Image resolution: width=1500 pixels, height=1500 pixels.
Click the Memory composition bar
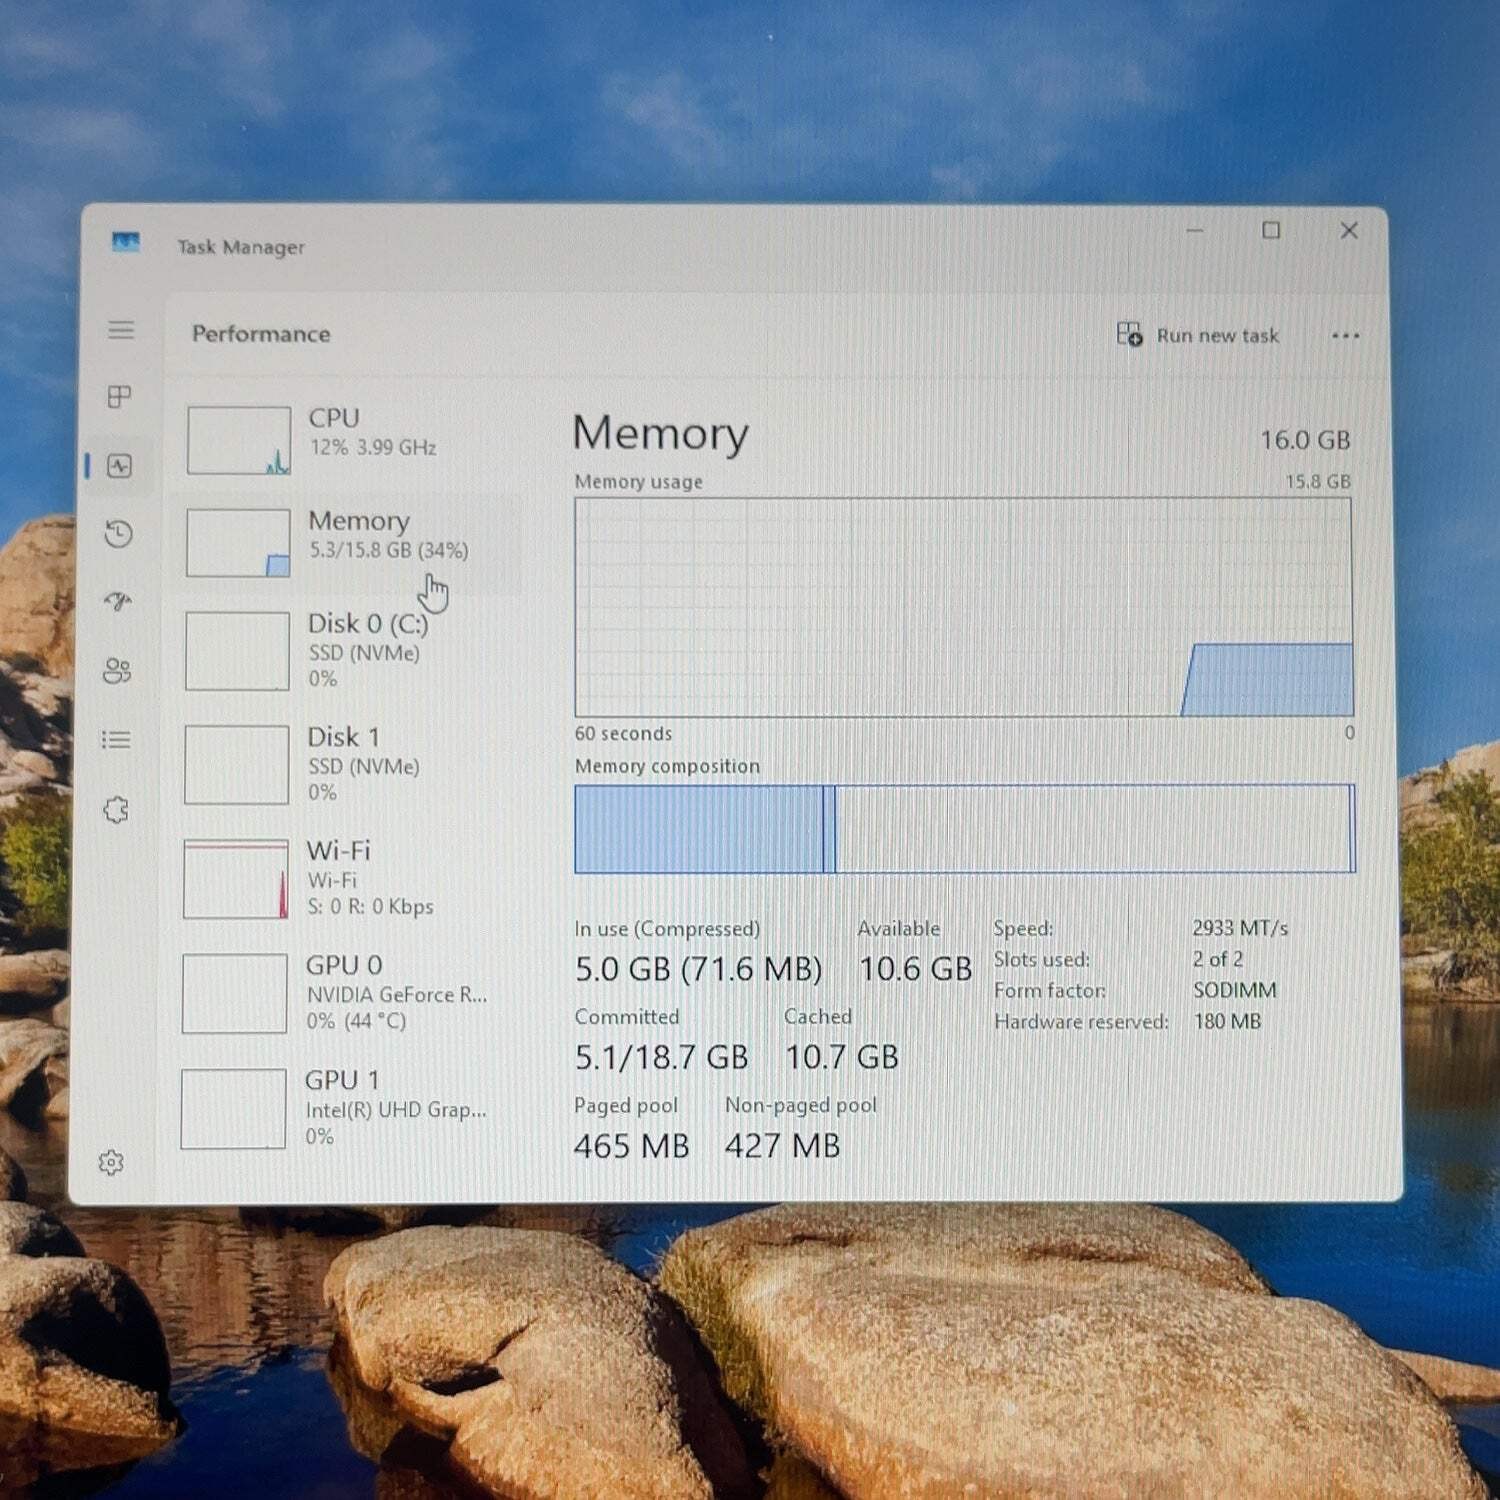pyautogui.click(x=965, y=829)
